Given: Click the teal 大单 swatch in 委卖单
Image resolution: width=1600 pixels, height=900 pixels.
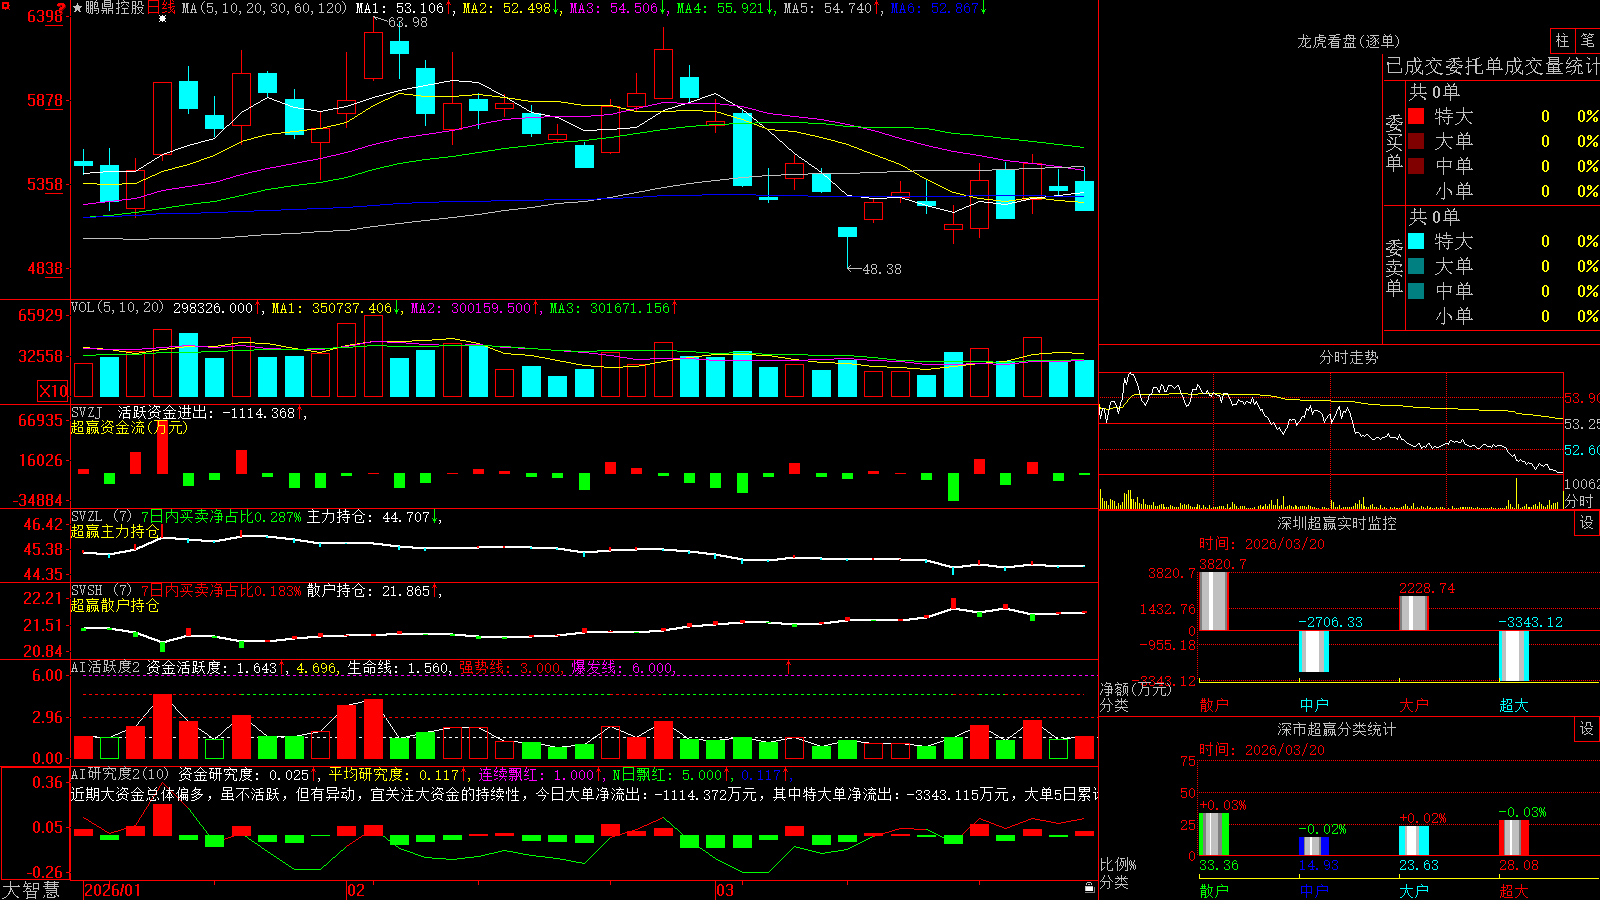Looking at the screenshot, I should (x=1416, y=266).
